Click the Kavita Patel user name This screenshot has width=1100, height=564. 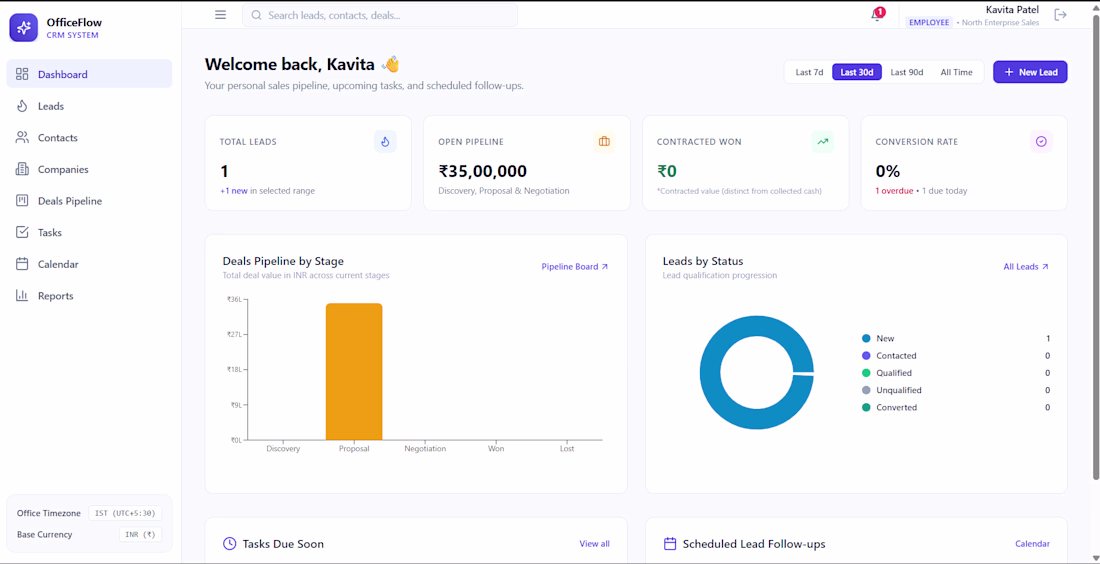point(1012,10)
